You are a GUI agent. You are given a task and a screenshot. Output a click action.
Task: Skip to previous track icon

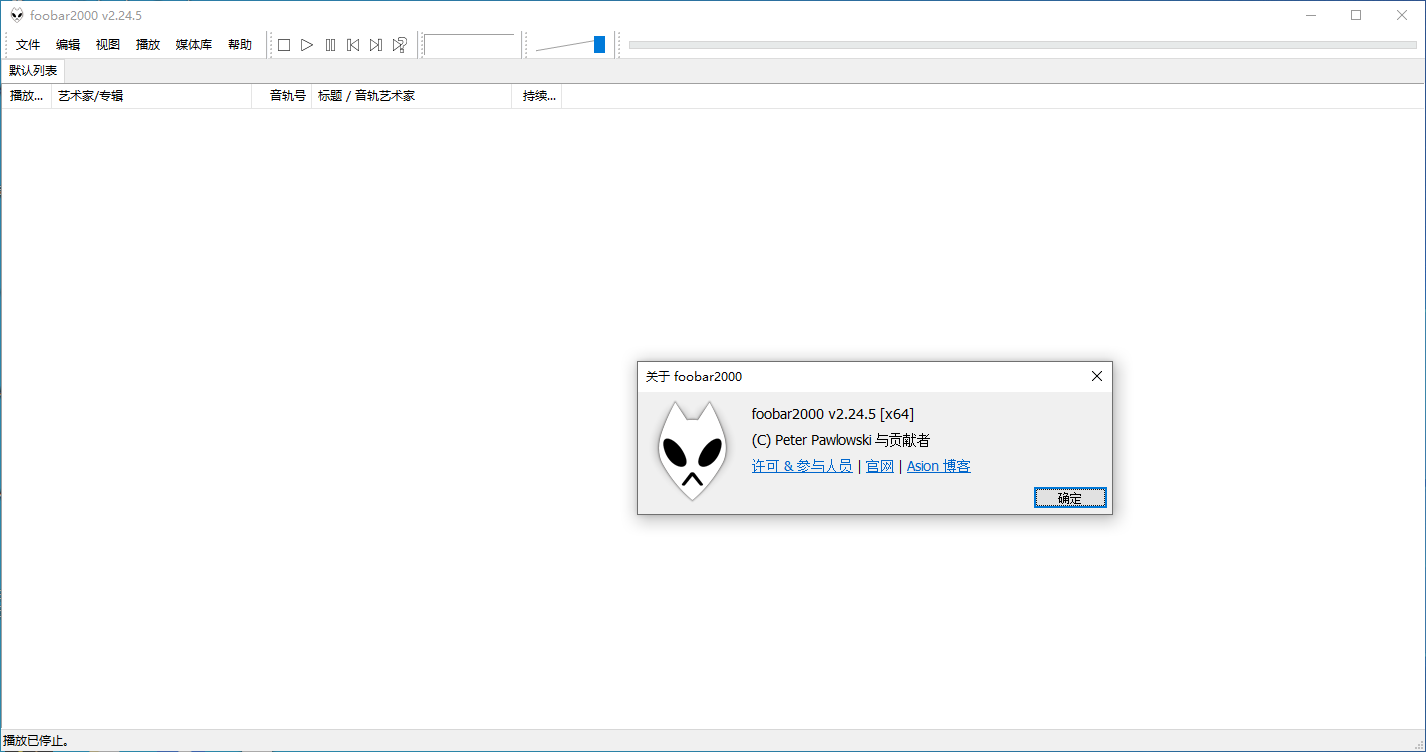tap(353, 45)
